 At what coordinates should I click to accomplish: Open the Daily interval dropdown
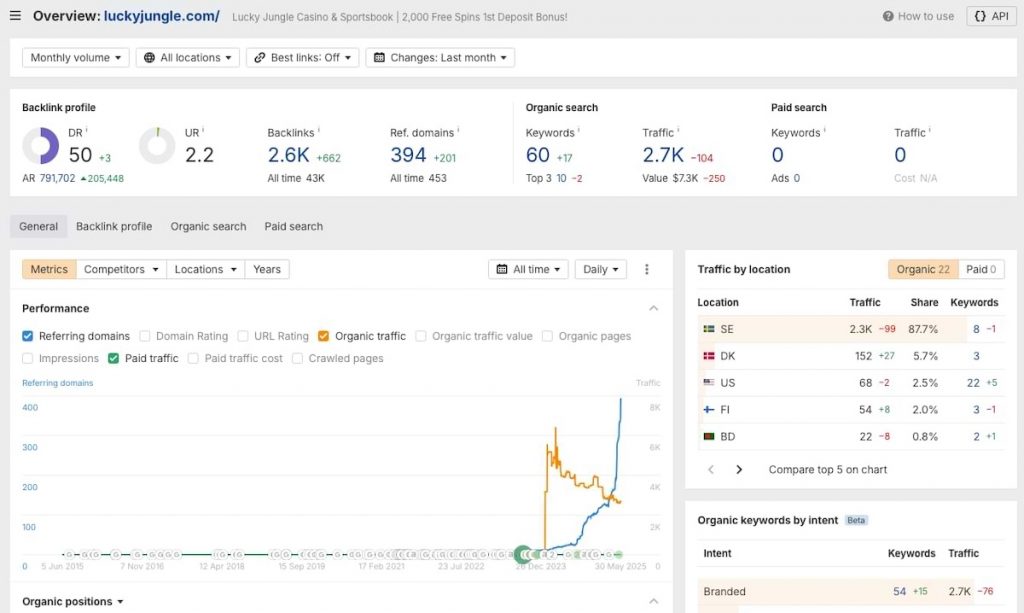point(601,269)
